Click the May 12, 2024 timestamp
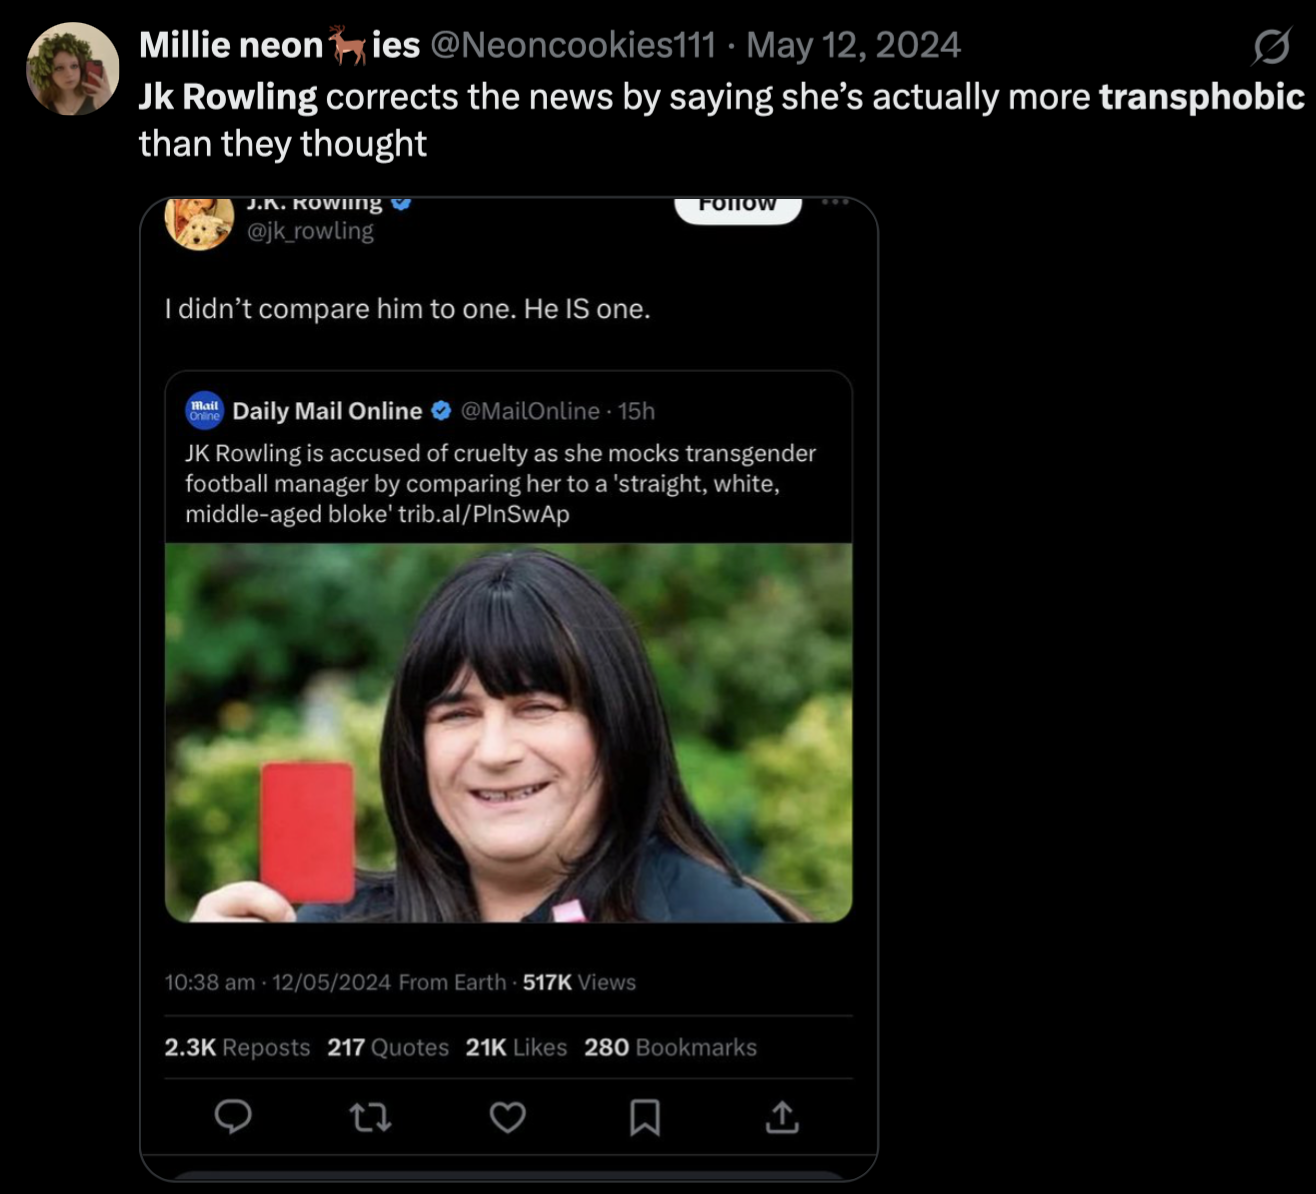Image resolution: width=1316 pixels, height=1194 pixels. pos(853,45)
